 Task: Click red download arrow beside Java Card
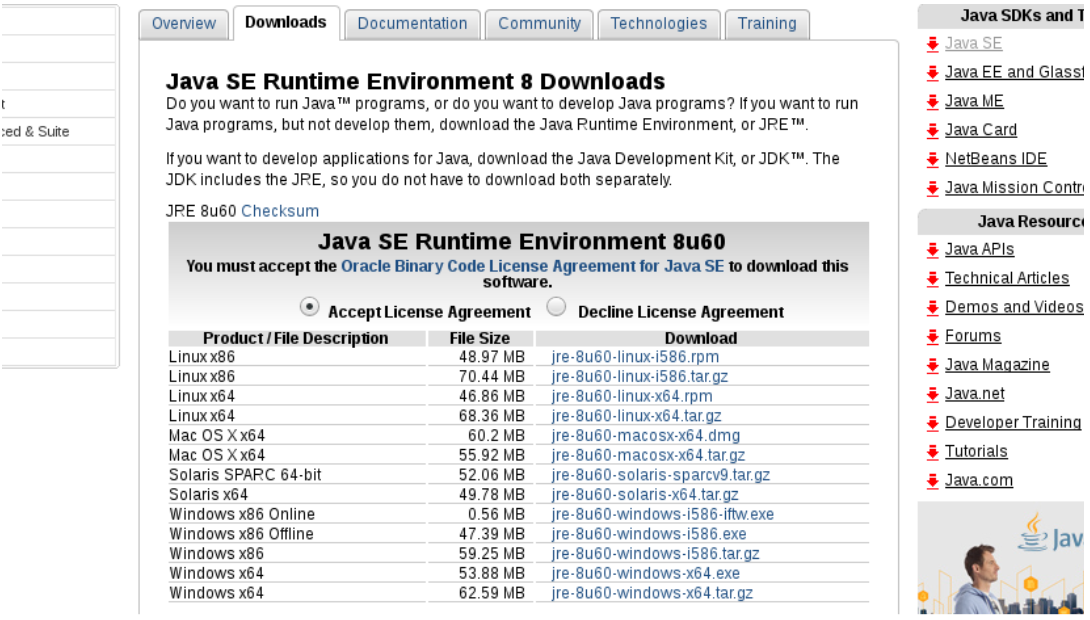932,131
